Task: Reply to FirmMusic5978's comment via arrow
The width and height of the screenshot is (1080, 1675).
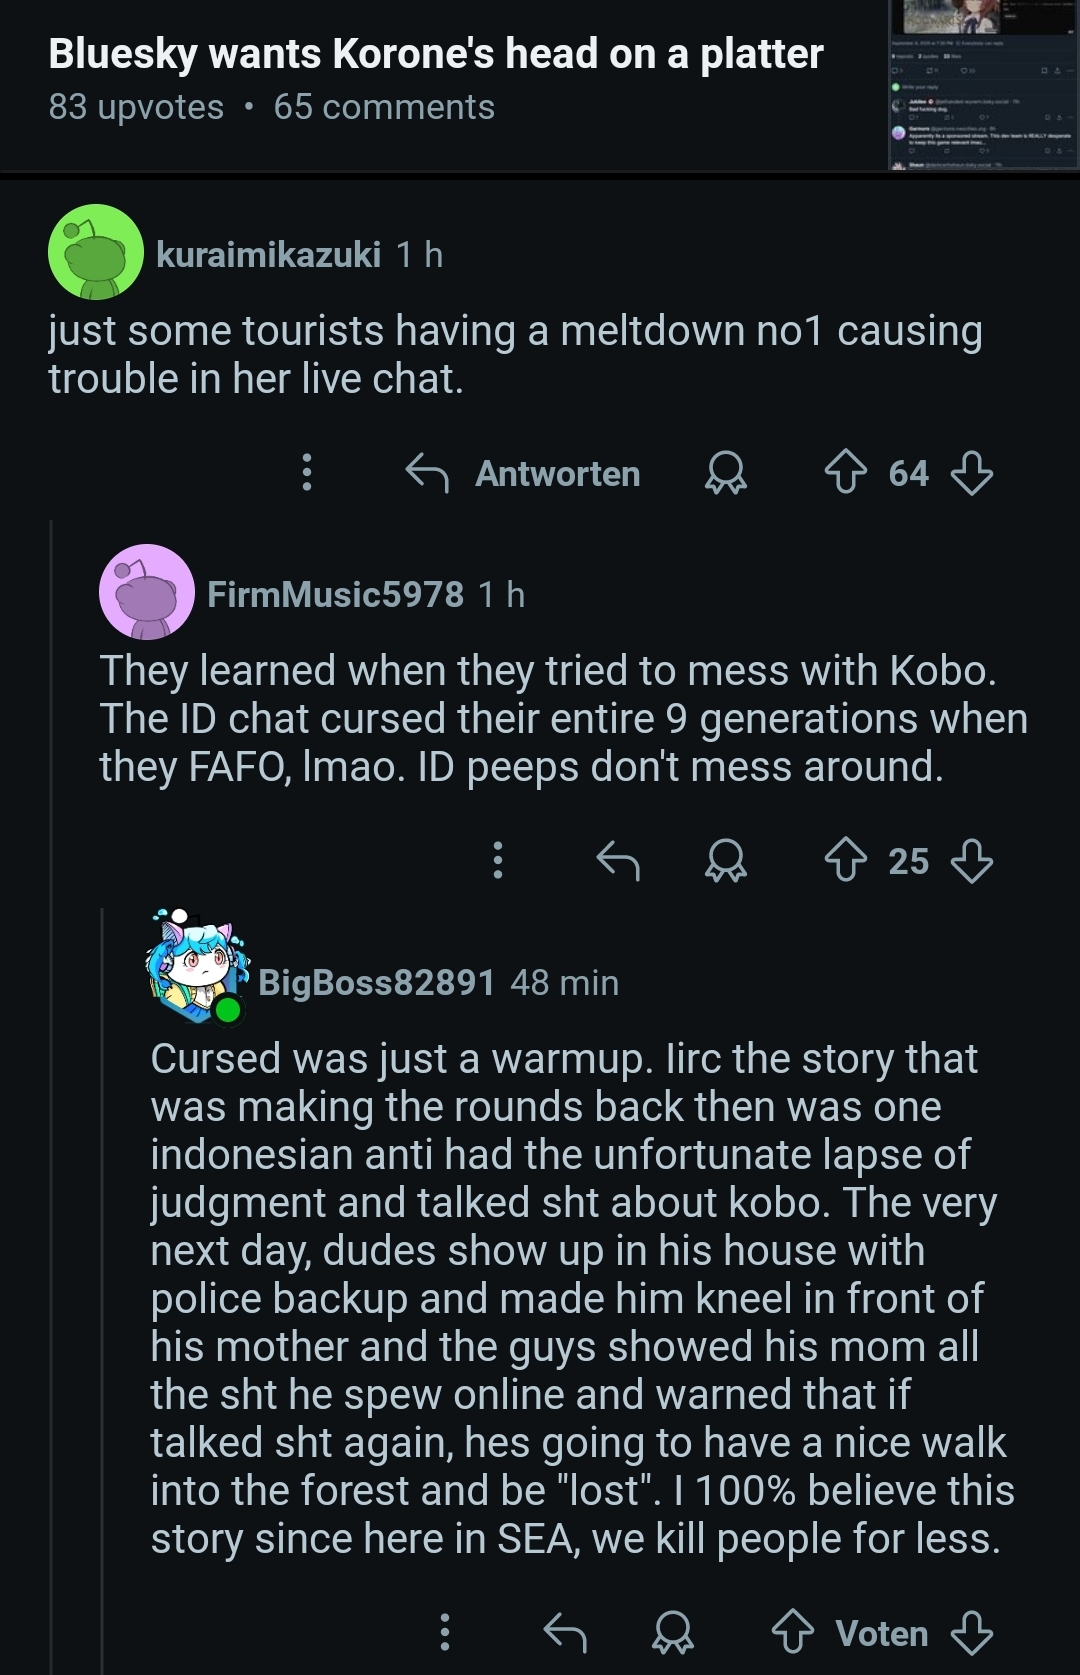Action: click(618, 861)
